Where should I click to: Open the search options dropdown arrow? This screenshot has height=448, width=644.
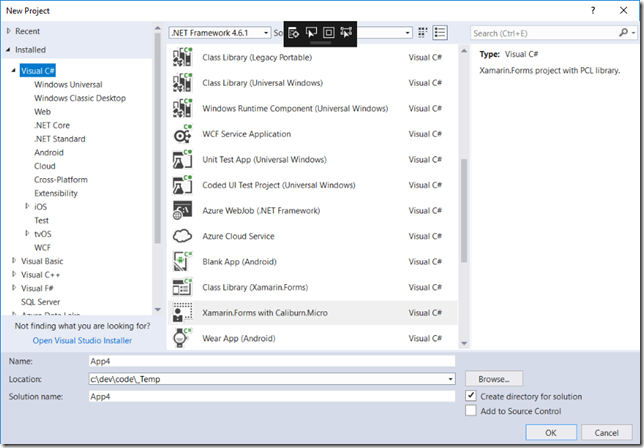tap(634, 32)
